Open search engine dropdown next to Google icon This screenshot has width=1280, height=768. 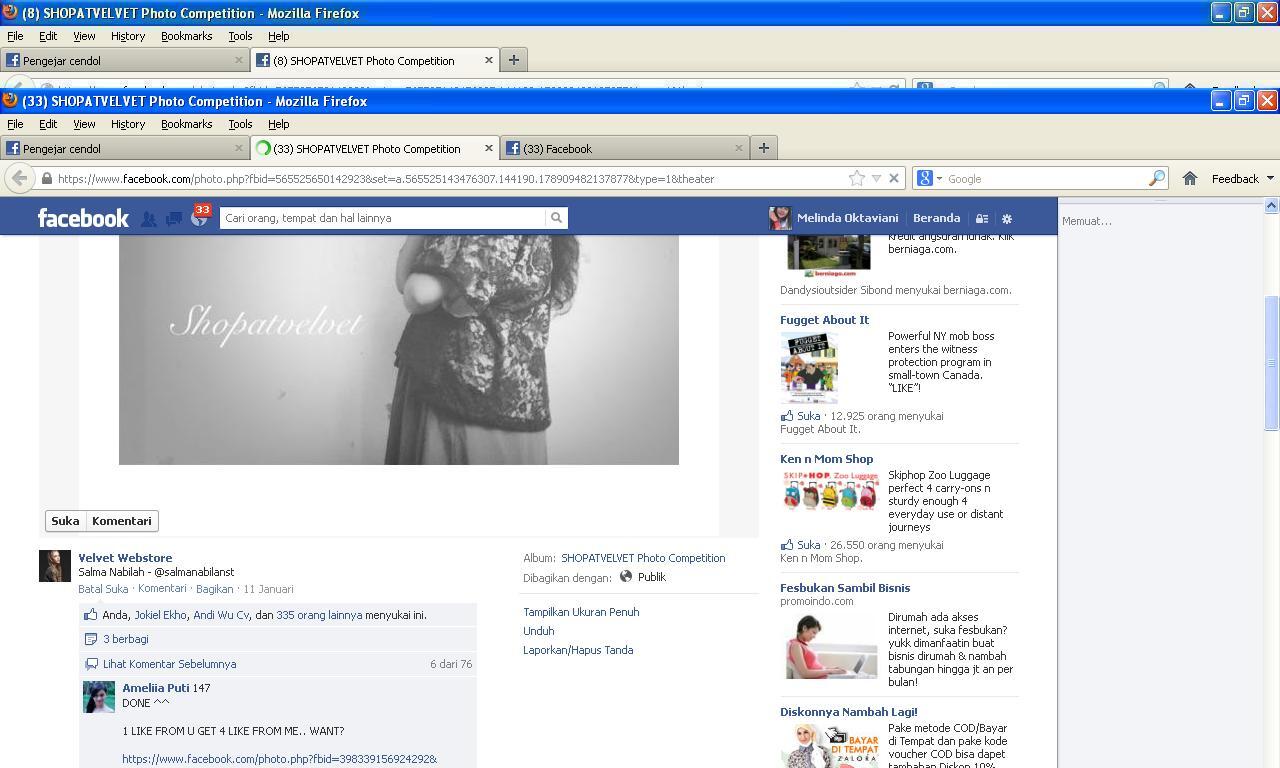939,178
